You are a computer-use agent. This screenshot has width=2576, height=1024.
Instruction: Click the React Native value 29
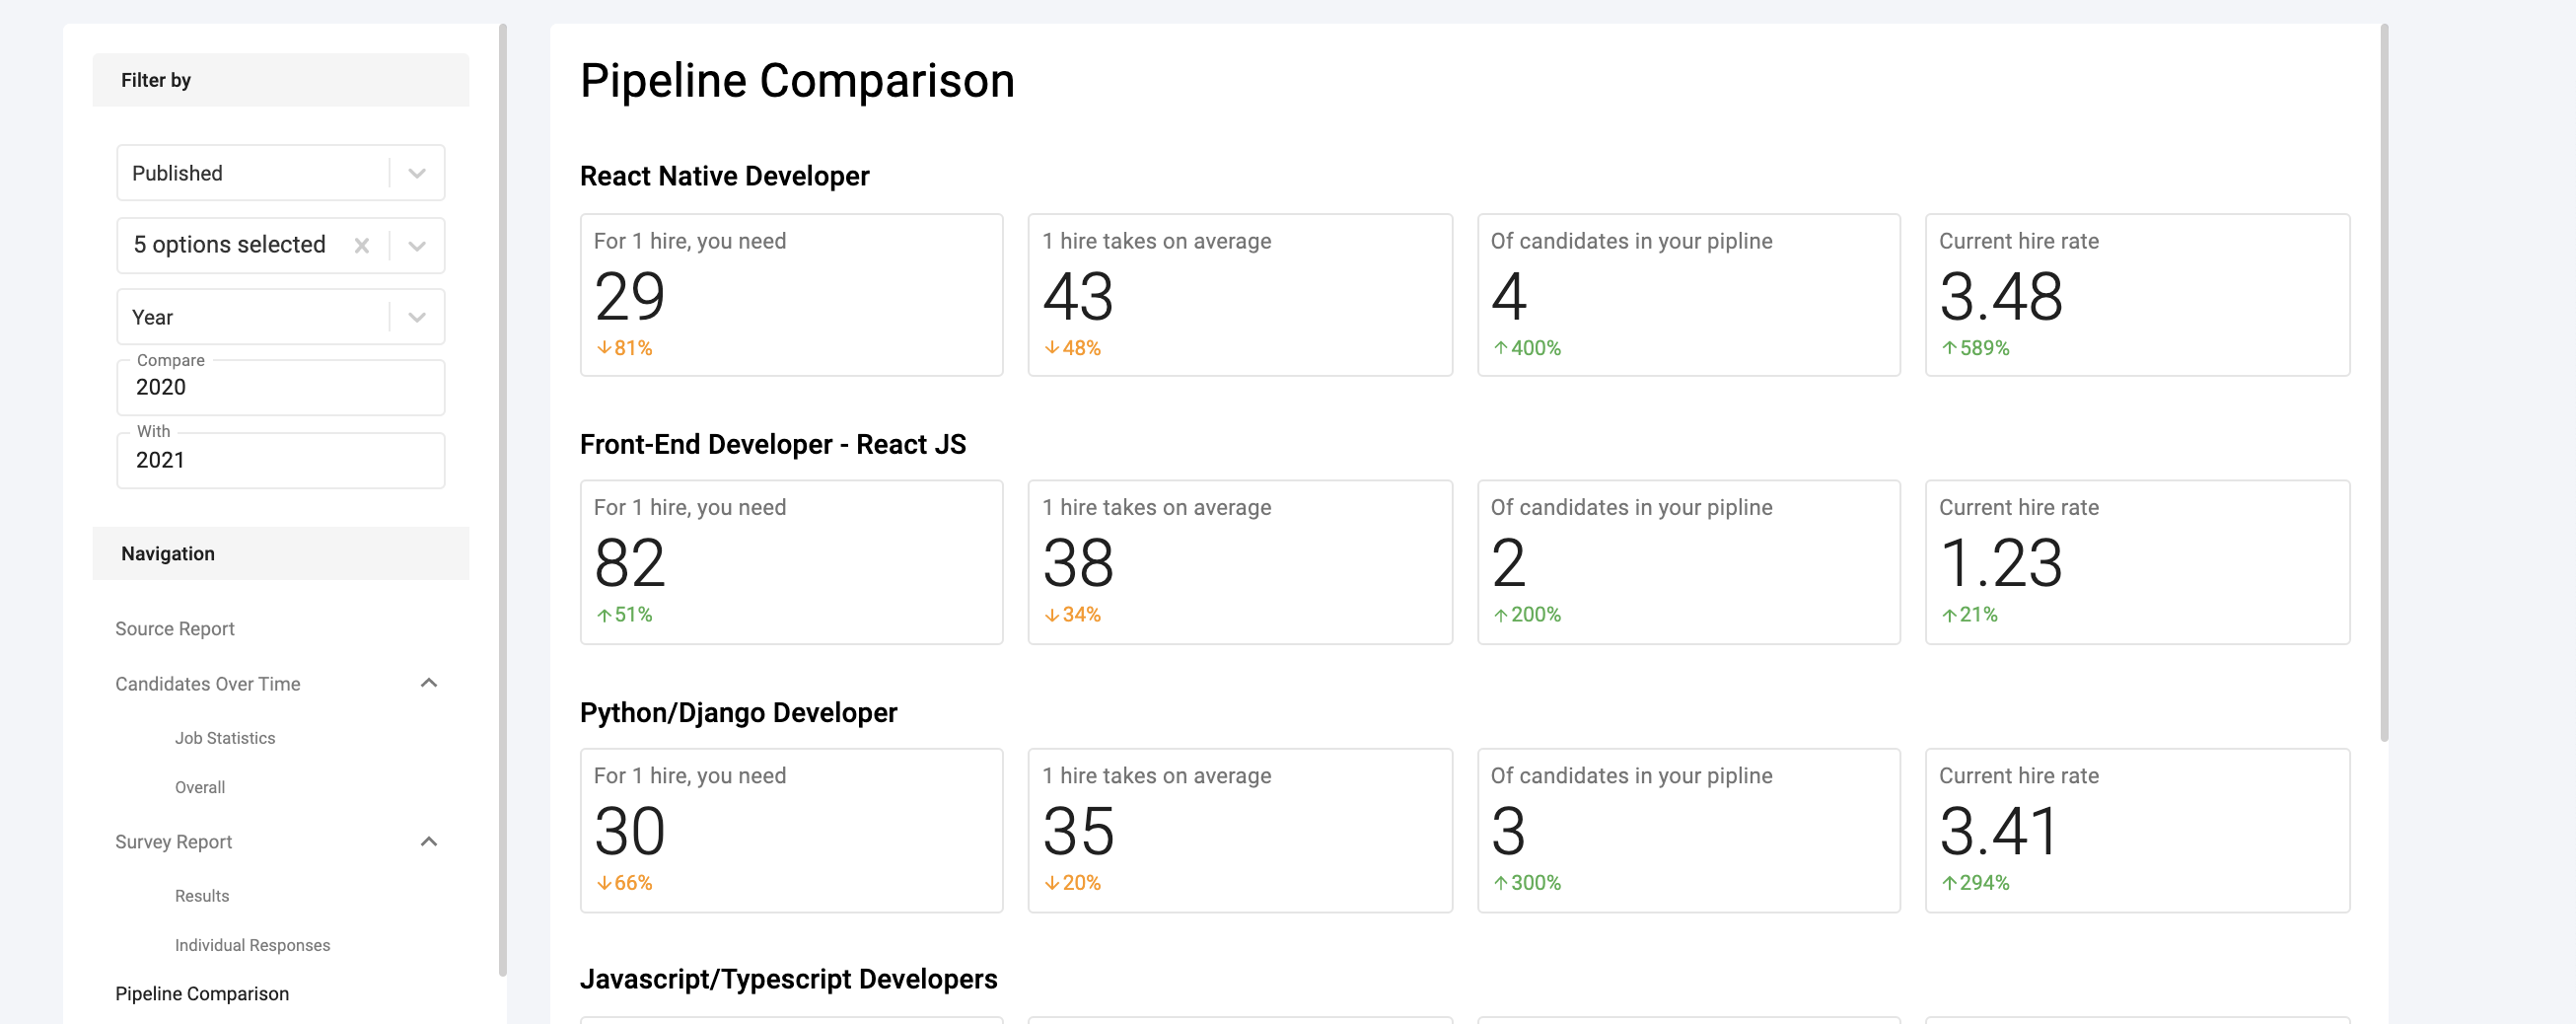[630, 297]
